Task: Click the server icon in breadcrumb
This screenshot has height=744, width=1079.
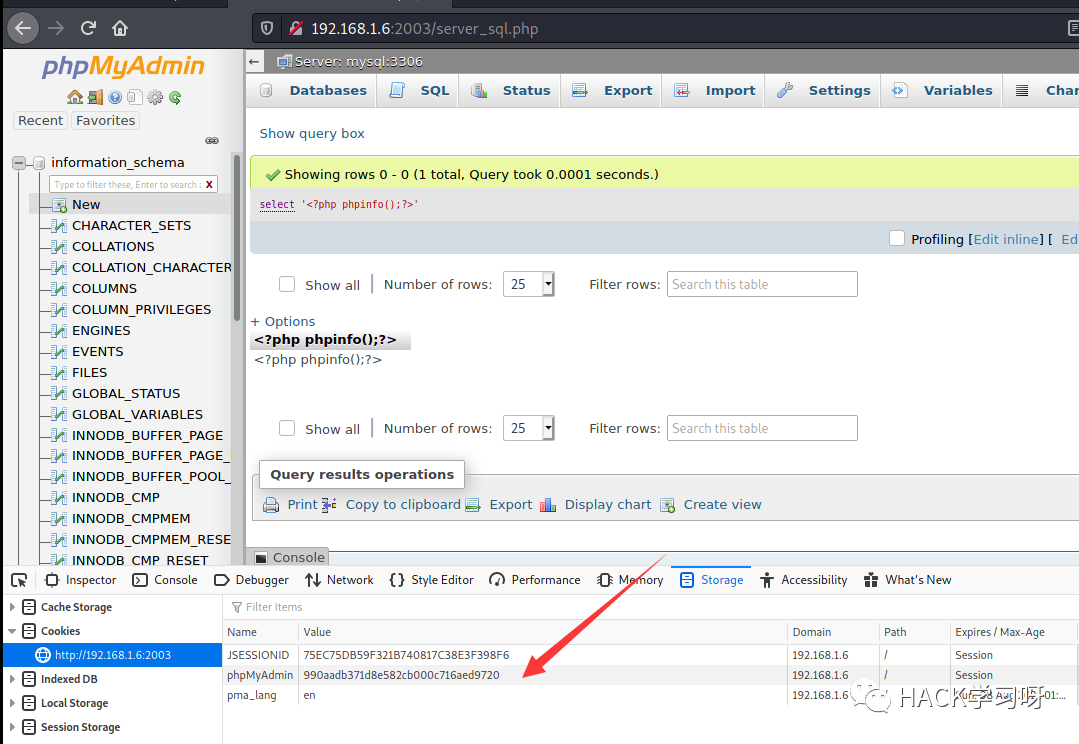Action: [x=284, y=61]
